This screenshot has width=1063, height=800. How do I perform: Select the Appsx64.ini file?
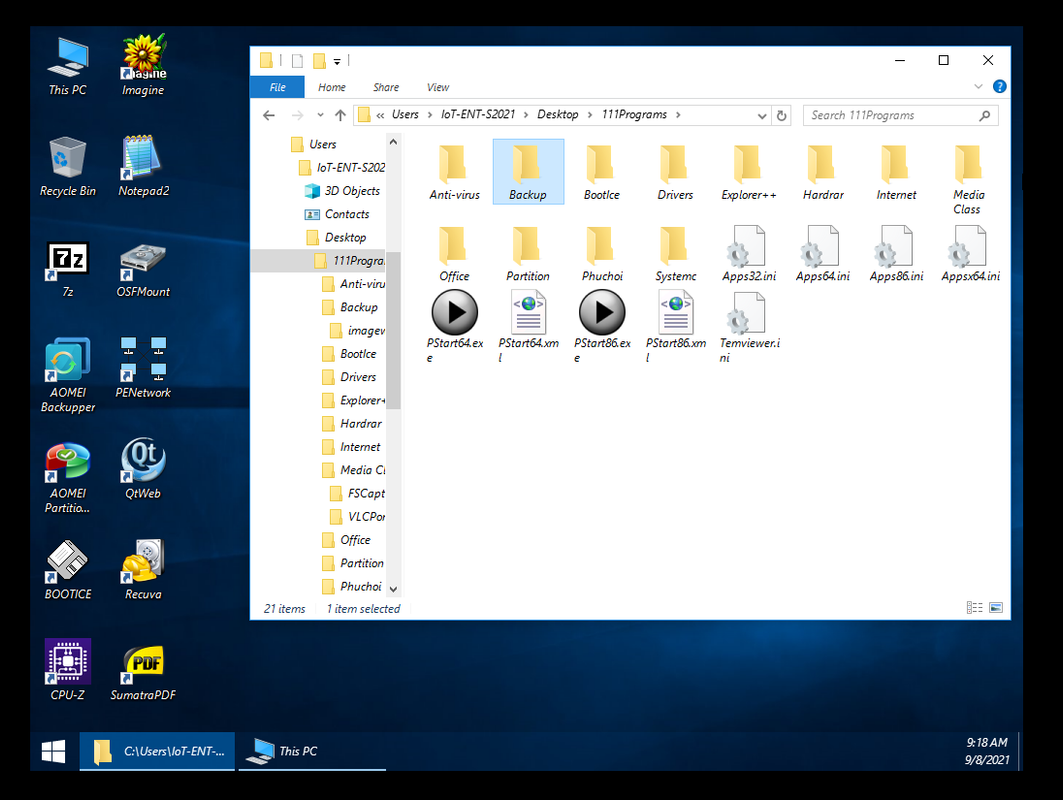(x=969, y=254)
